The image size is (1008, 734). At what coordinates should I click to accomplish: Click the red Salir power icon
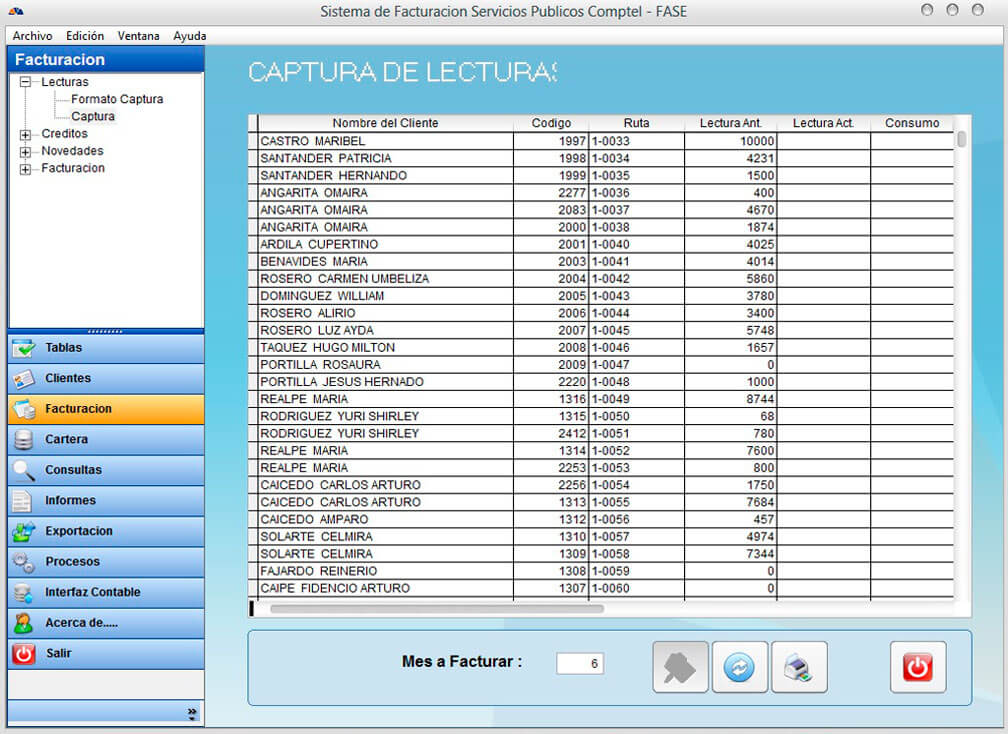[24, 654]
